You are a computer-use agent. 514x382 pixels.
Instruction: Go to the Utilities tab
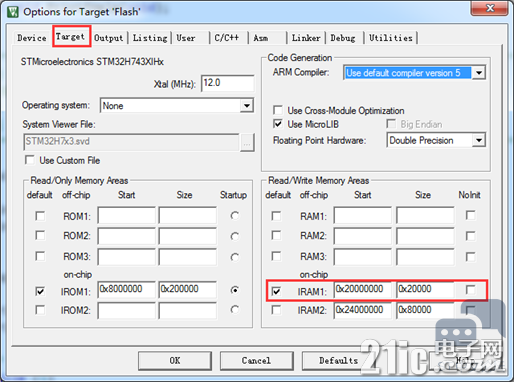391,38
